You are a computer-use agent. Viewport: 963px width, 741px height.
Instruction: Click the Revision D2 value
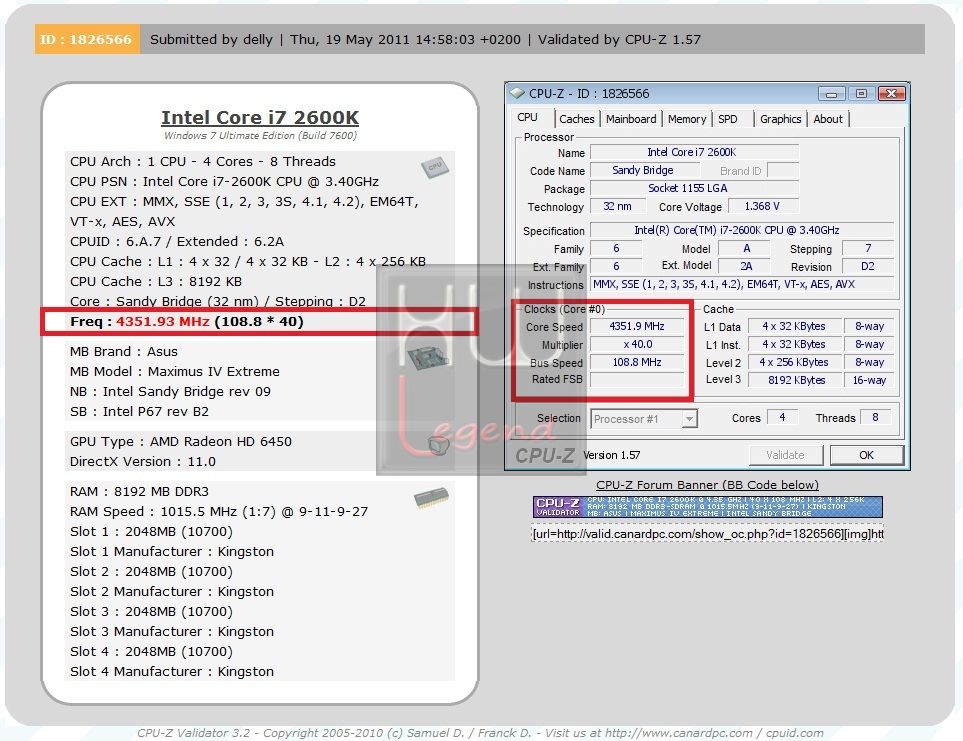point(868,266)
